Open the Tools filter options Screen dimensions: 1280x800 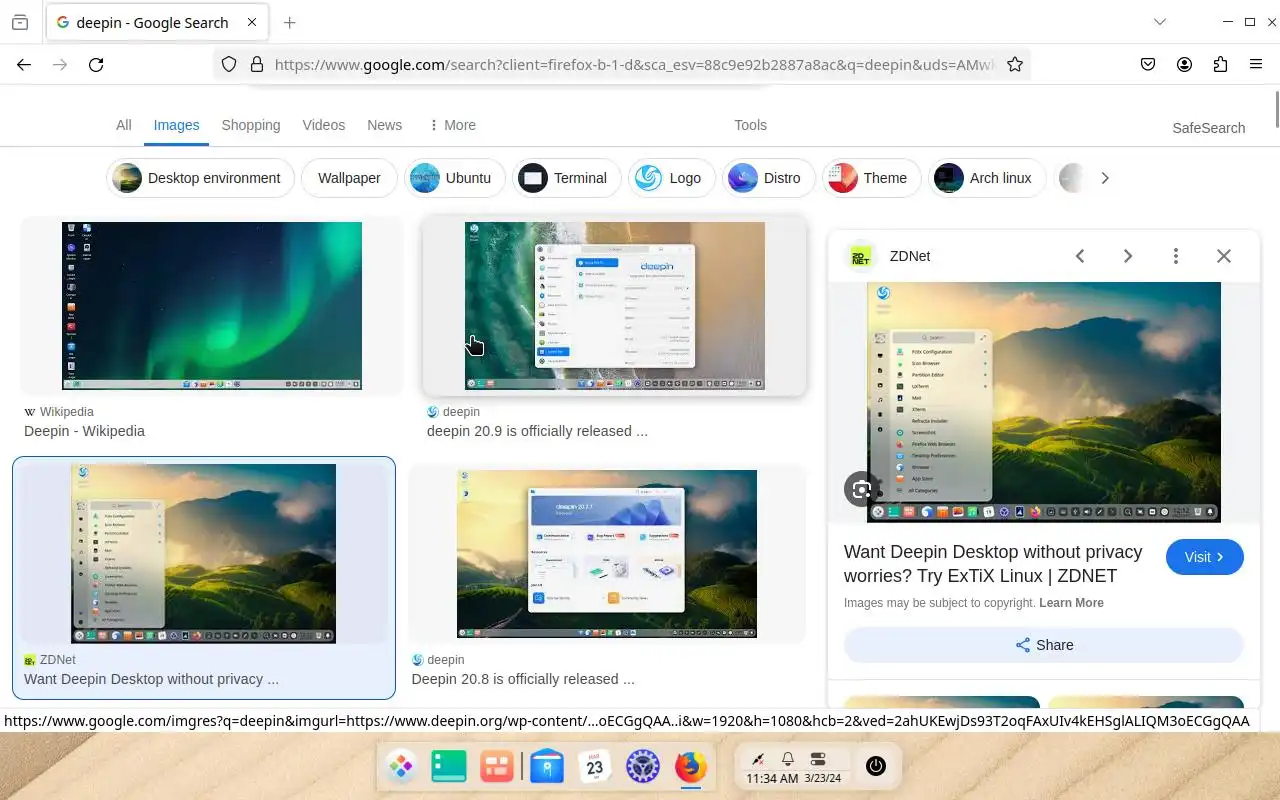(750, 125)
